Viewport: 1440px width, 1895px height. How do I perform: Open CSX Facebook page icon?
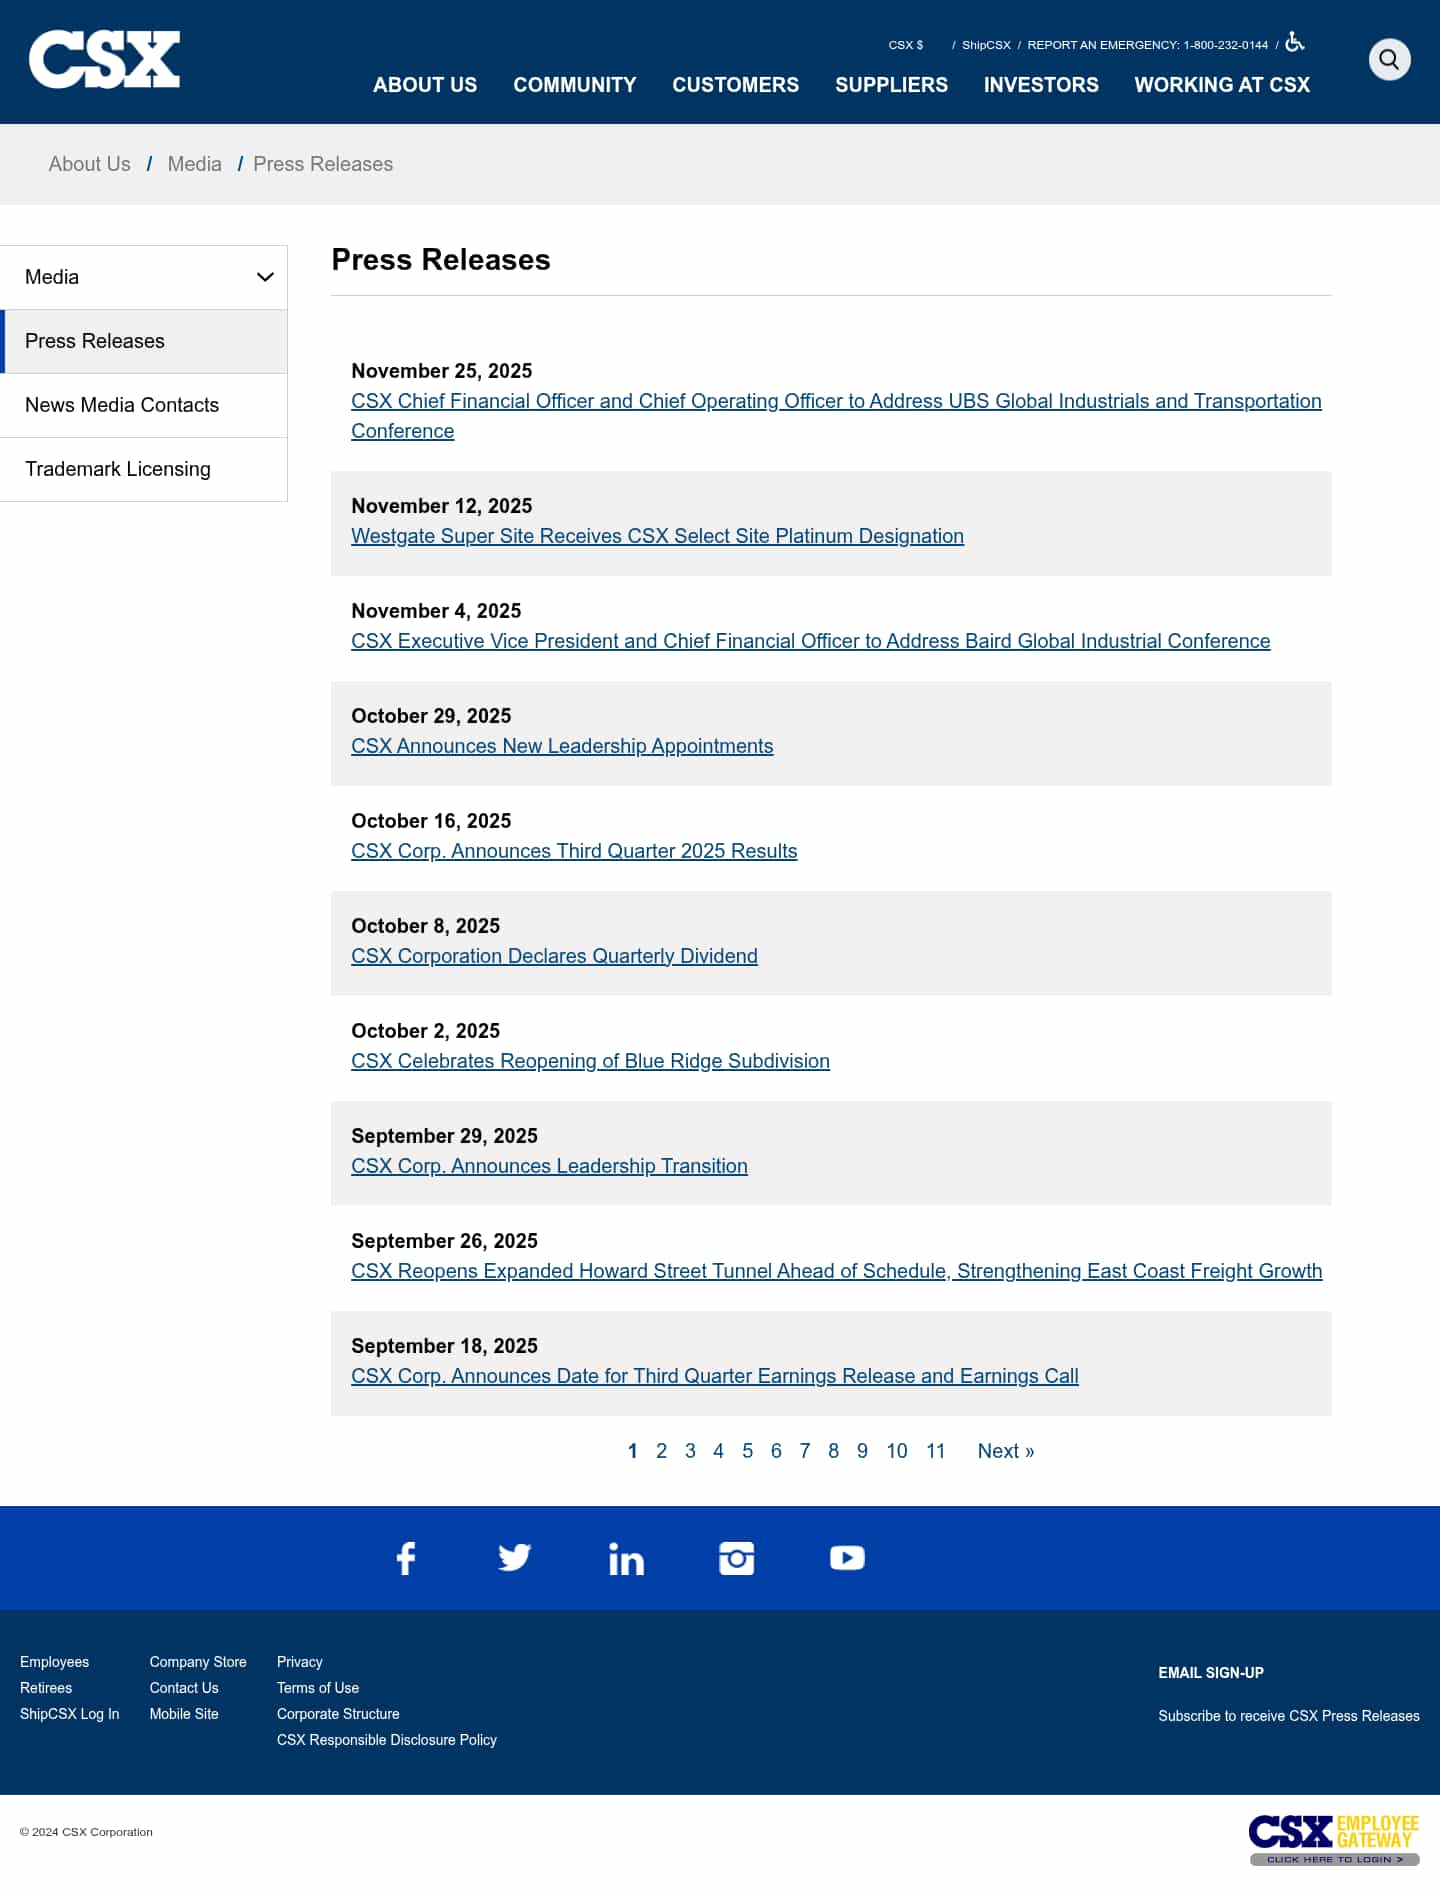tap(406, 1558)
